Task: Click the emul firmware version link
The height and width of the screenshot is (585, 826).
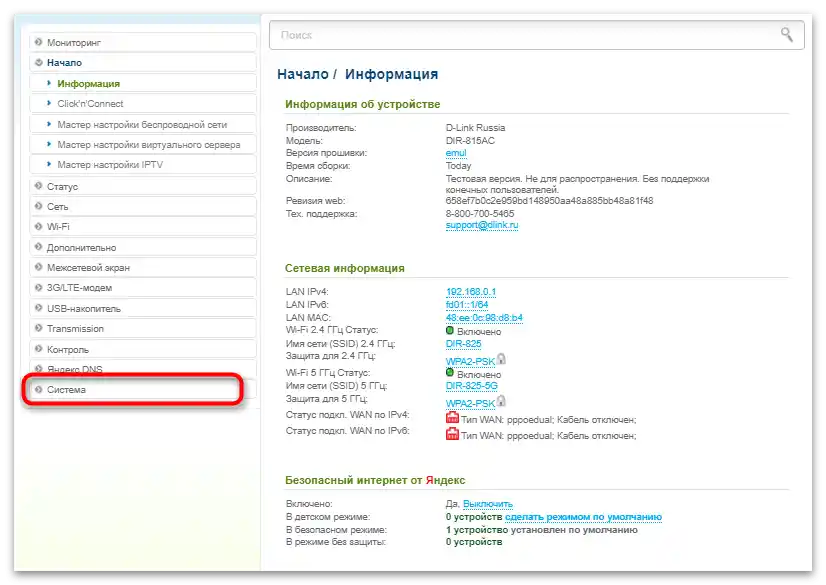Action: (456, 153)
